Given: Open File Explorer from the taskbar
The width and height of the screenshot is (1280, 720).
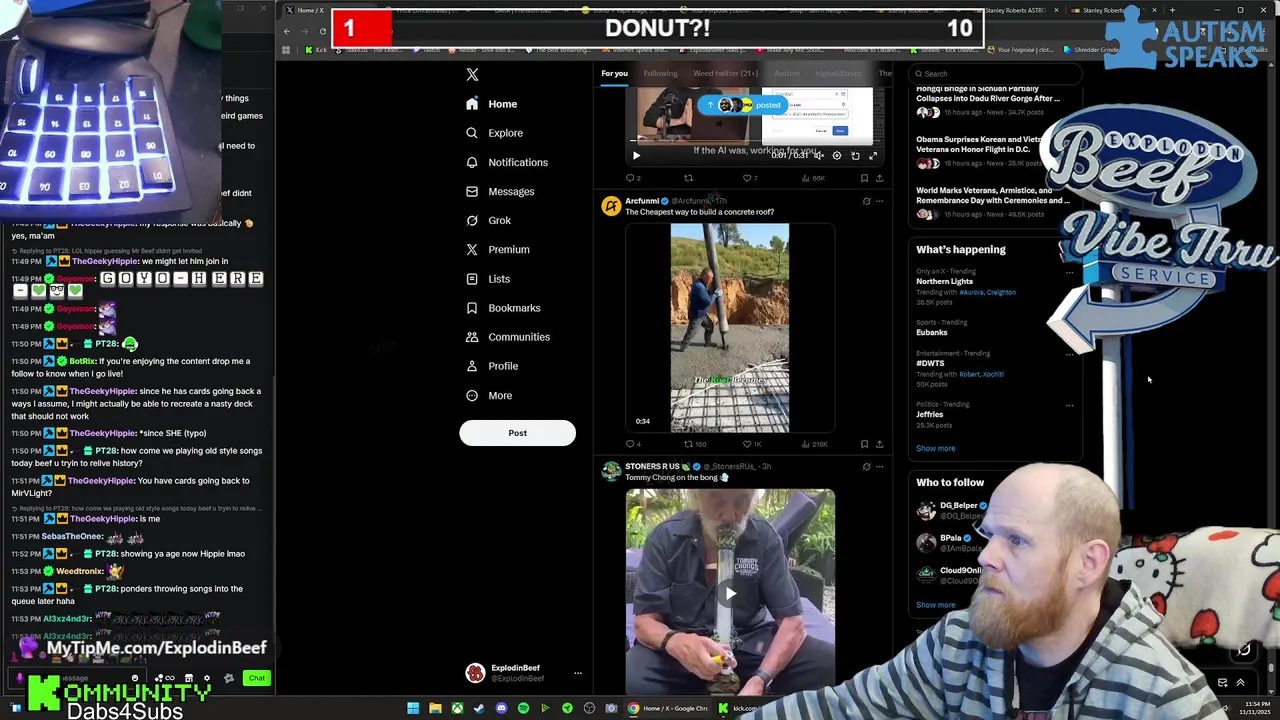Looking at the screenshot, I should tap(435, 709).
